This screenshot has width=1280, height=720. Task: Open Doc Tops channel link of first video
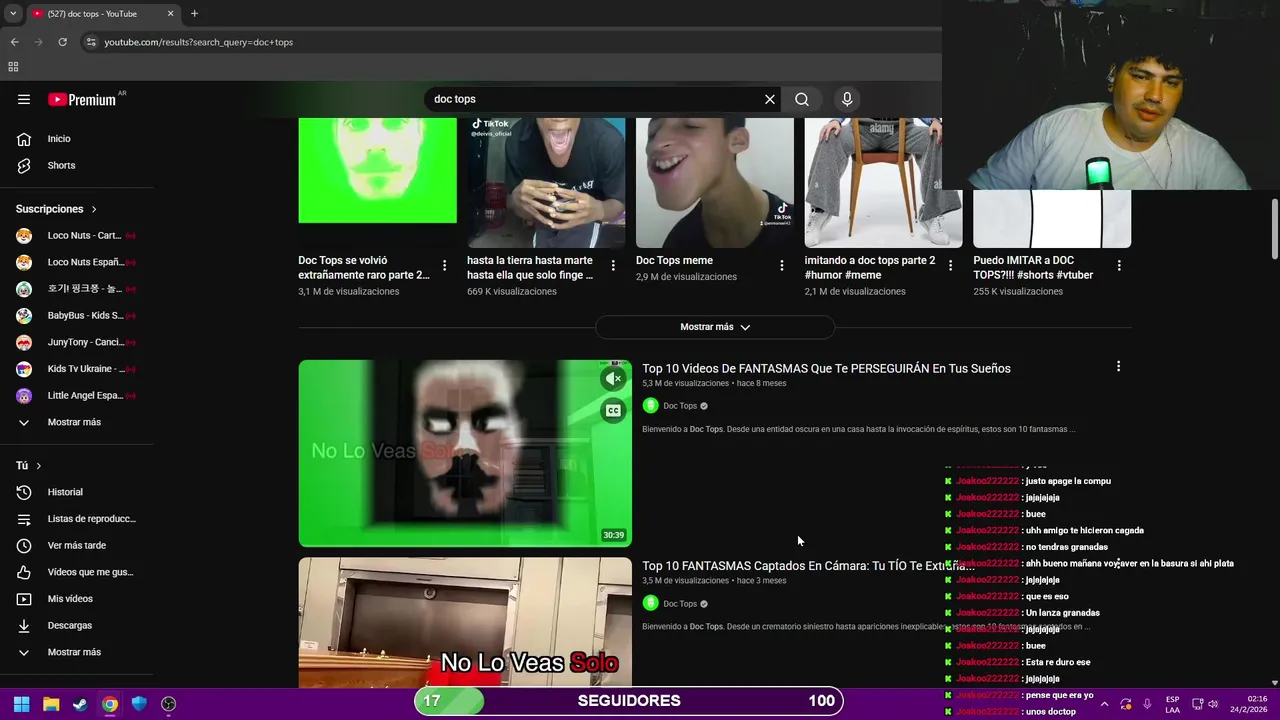[x=680, y=406]
